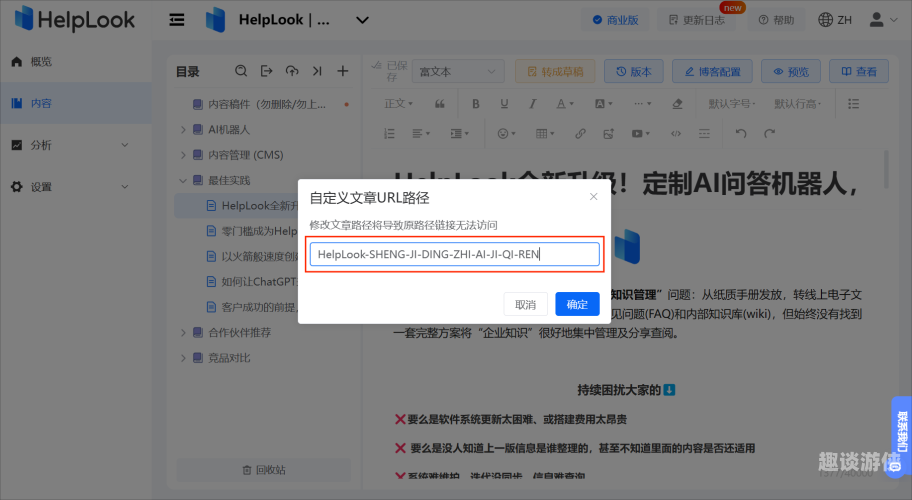Click the 商业版 badge

click(615, 20)
